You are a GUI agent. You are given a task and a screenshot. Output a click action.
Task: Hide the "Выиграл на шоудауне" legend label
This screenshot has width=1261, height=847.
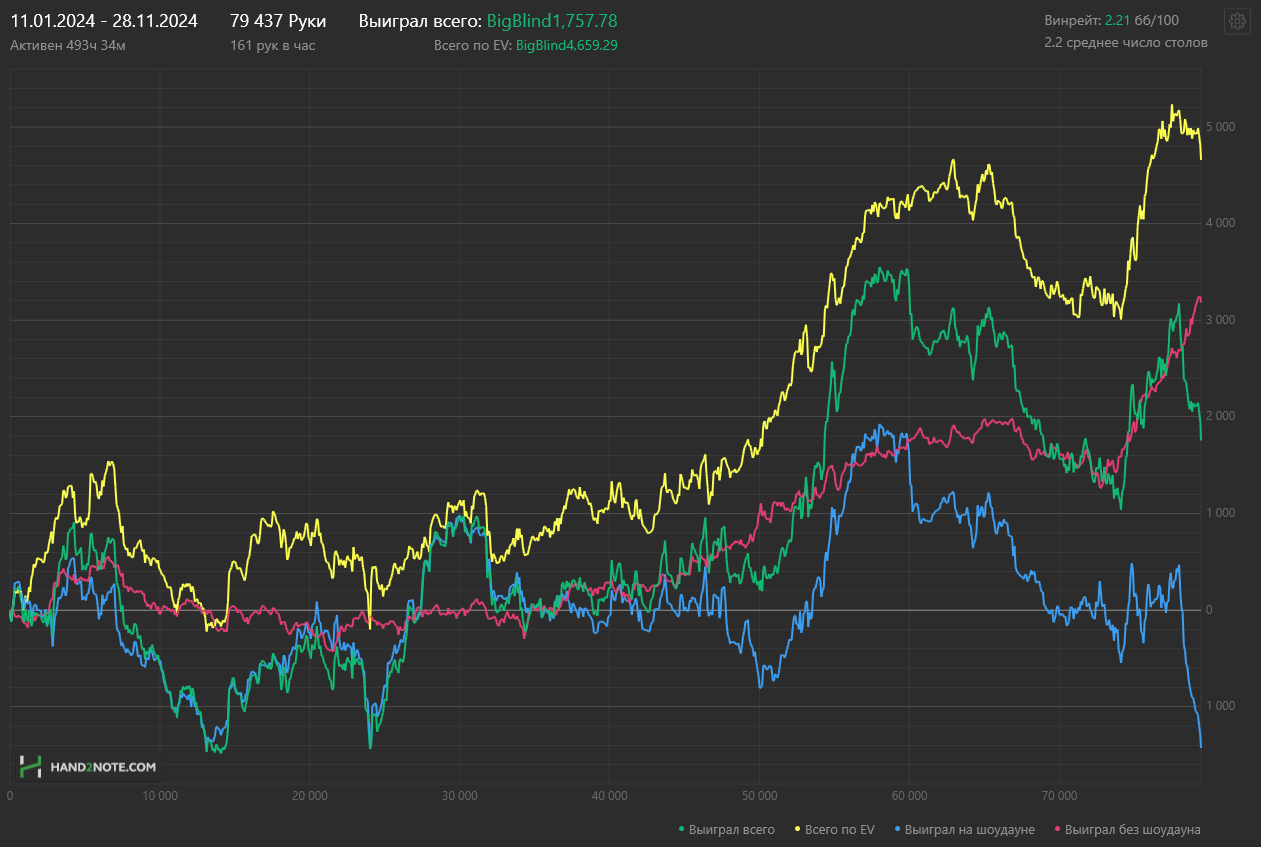970,829
